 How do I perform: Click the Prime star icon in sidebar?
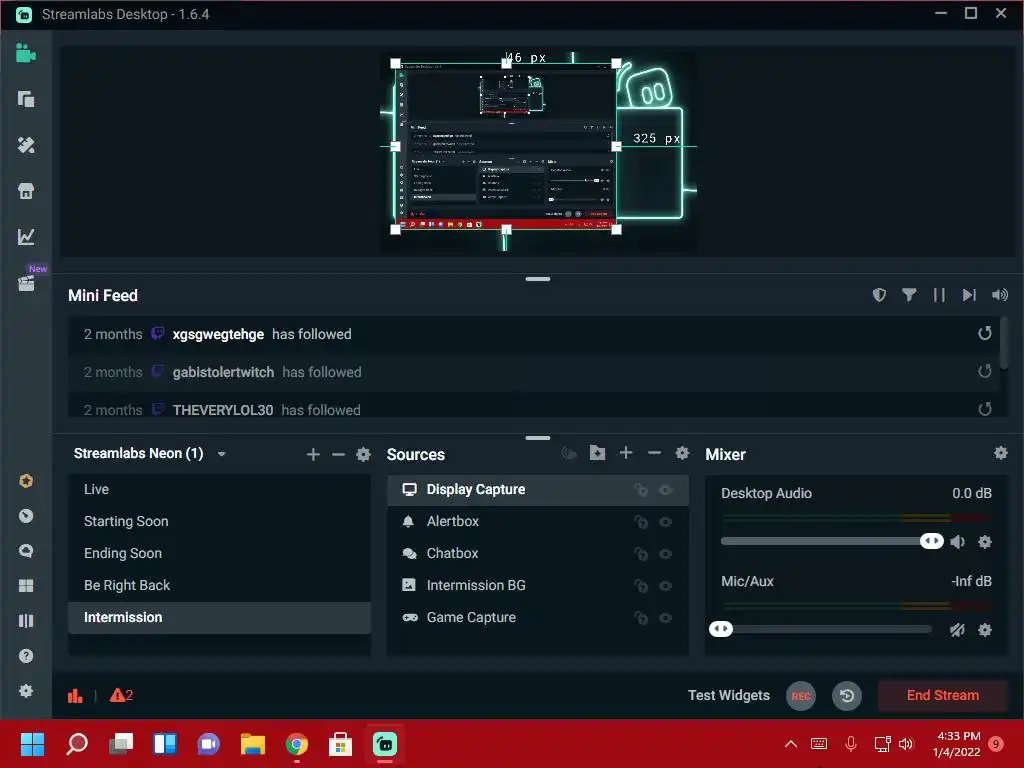click(26, 481)
